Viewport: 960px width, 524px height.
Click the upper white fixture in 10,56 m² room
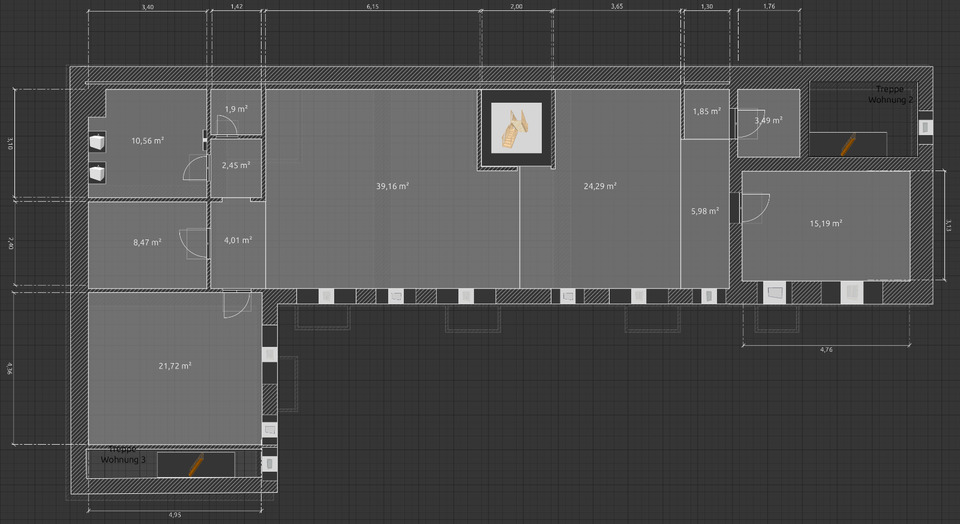click(x=97, y=143)
